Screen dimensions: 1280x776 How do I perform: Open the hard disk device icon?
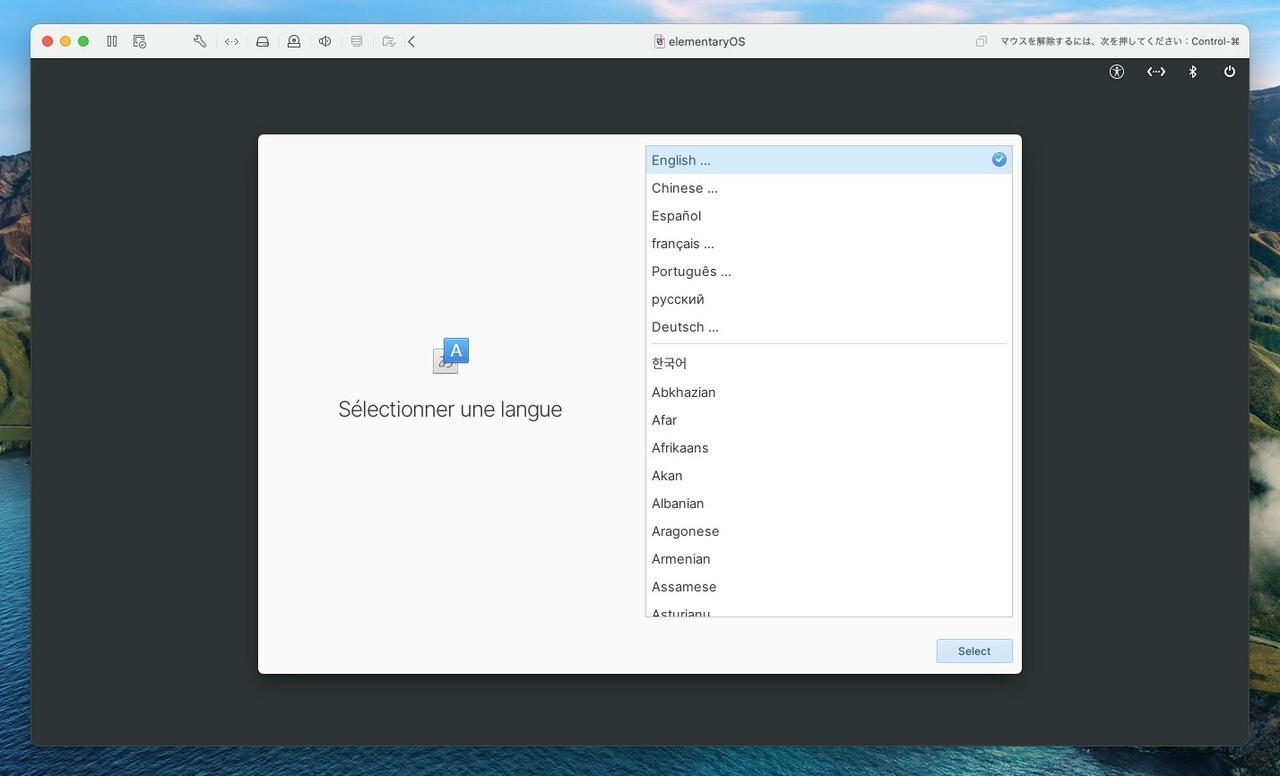(262, 41)
